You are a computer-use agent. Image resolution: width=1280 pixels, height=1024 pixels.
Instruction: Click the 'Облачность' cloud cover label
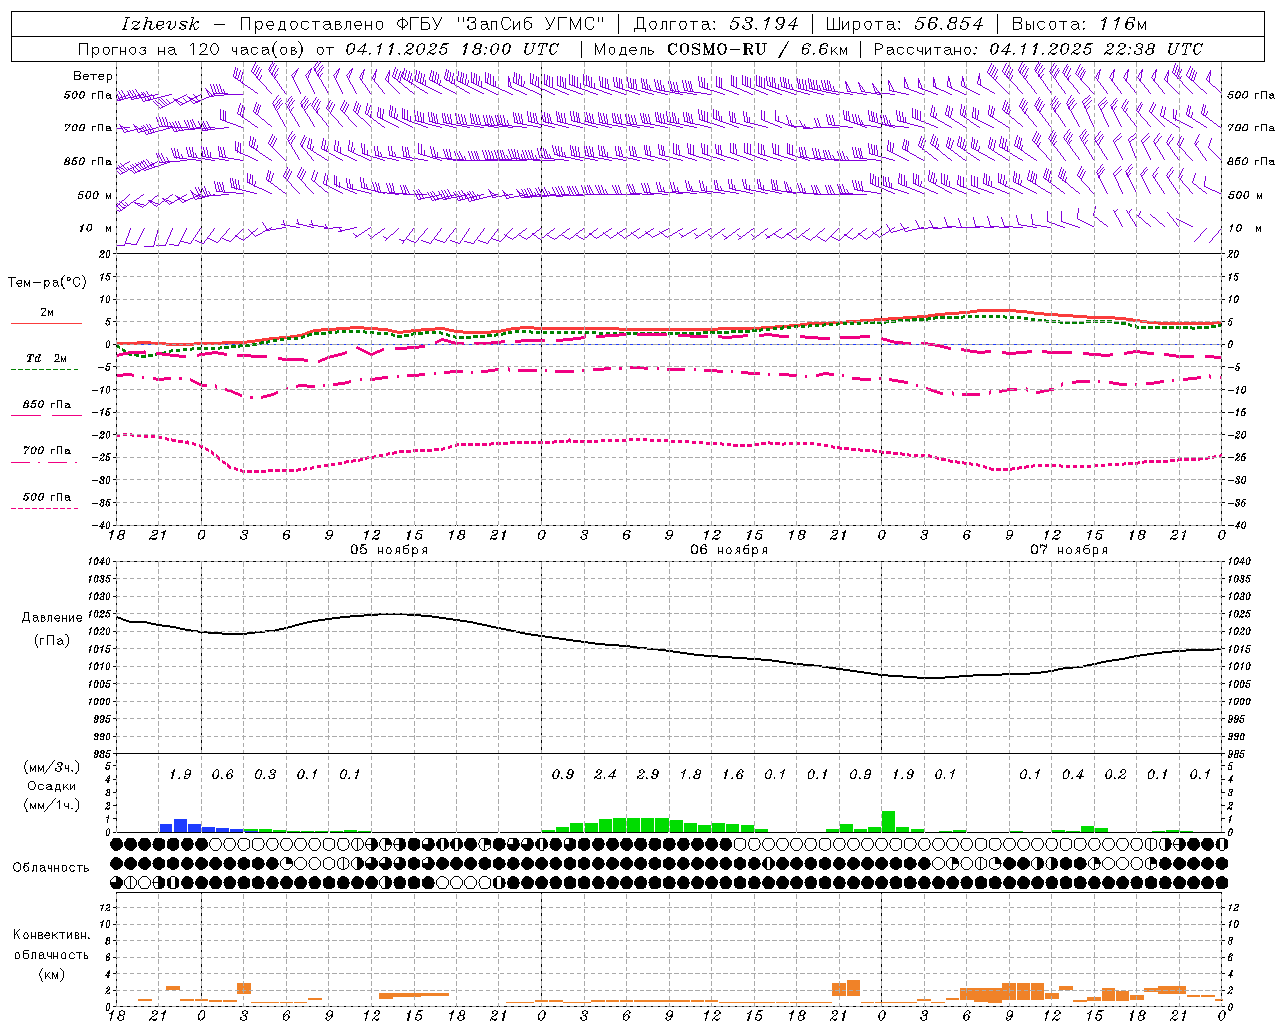(51, 867)
